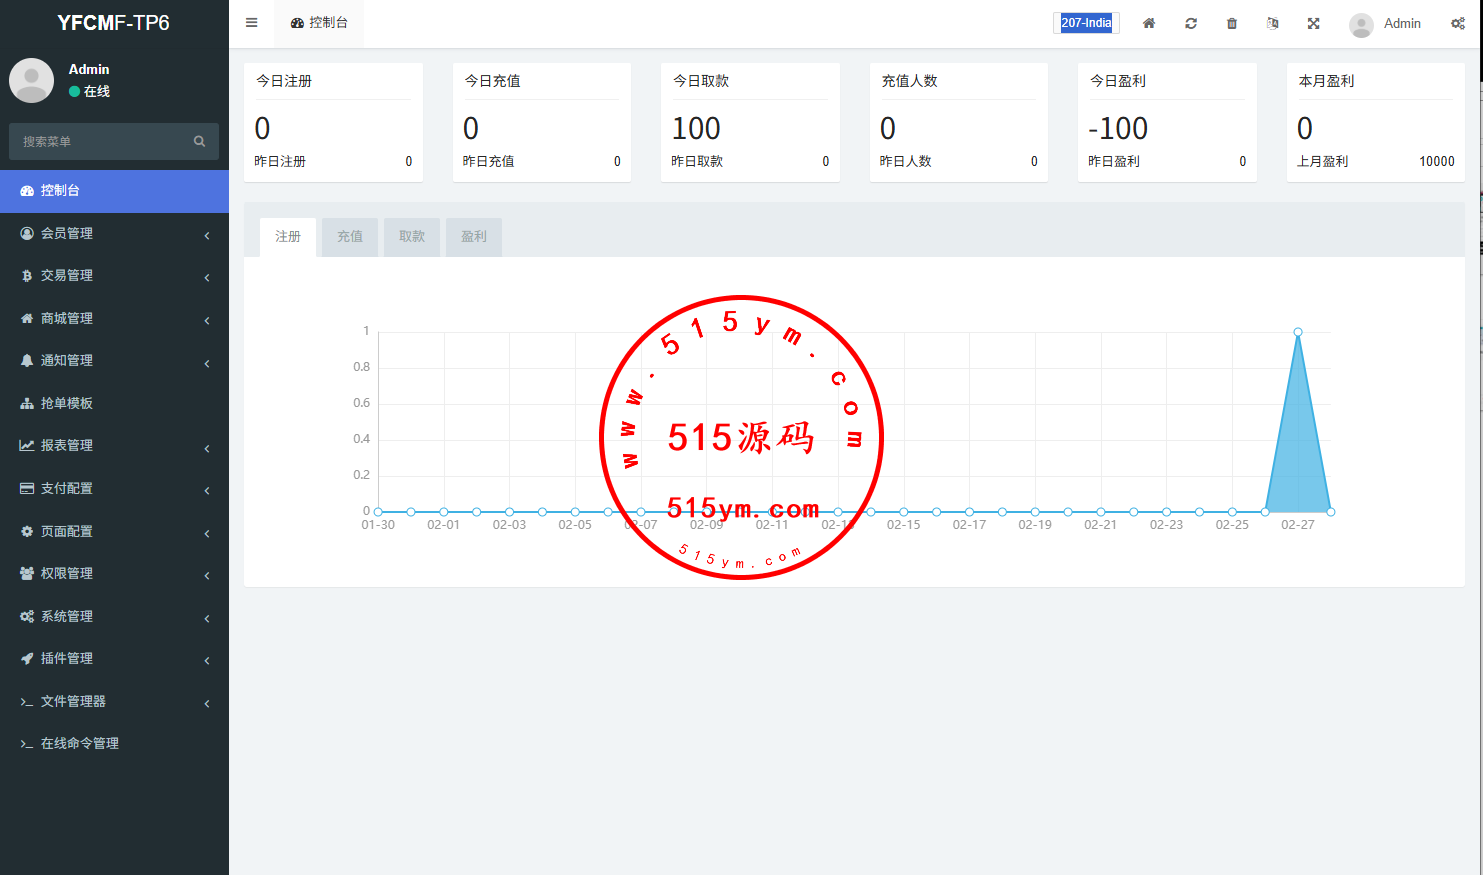1483x875 pixels.
Task: Select the 取款 chart tab
Action: pyautogui.click(x=412, y=237)
